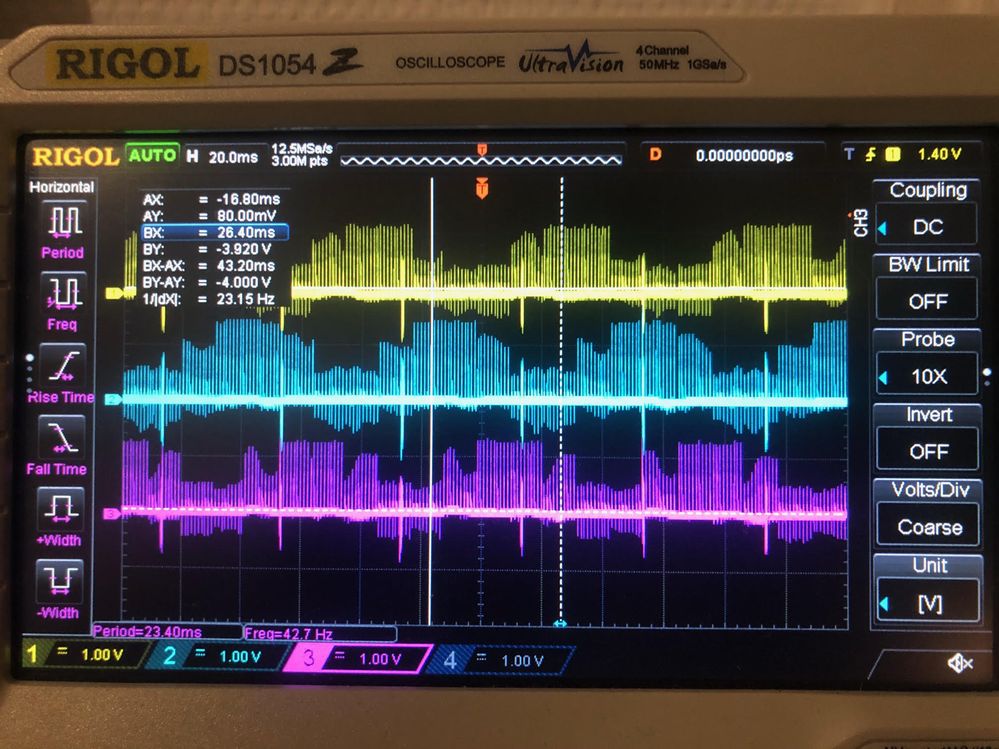This screenshot has width=999, height=749.
Task: Click the magenta channel 3 ground marker
Action: 112,513
